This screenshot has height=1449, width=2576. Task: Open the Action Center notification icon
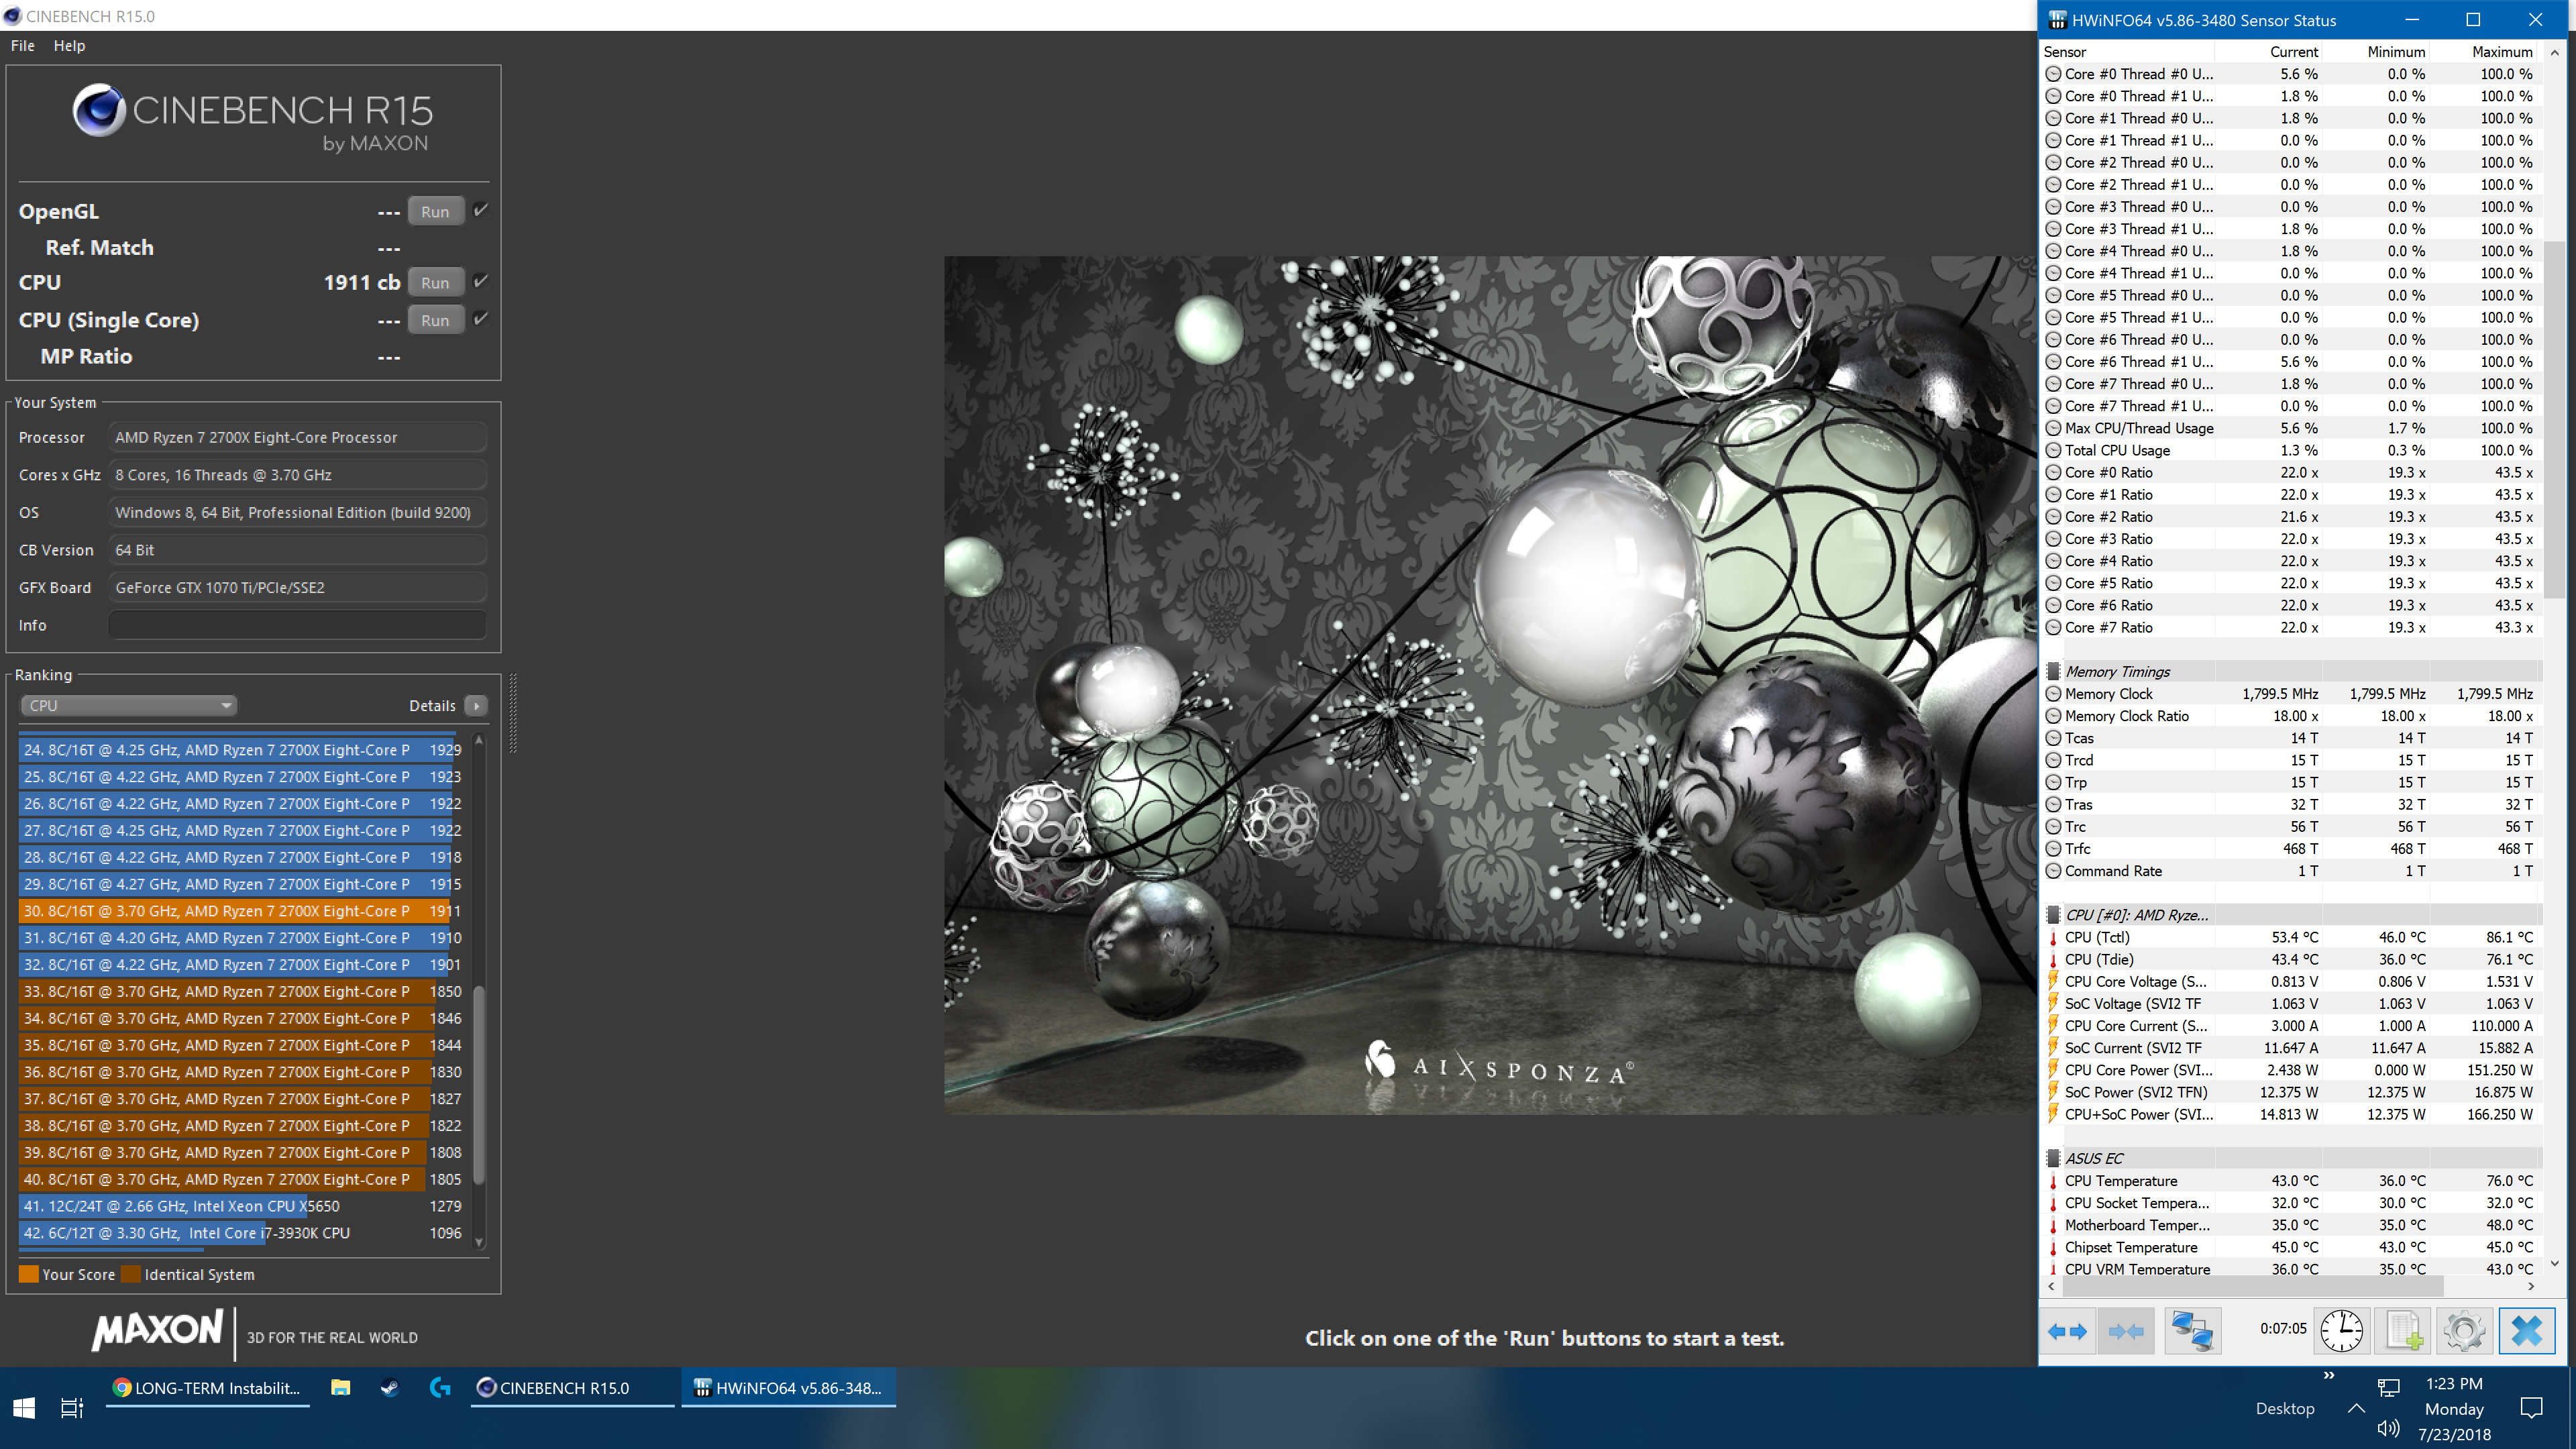pos(2532,1408)
